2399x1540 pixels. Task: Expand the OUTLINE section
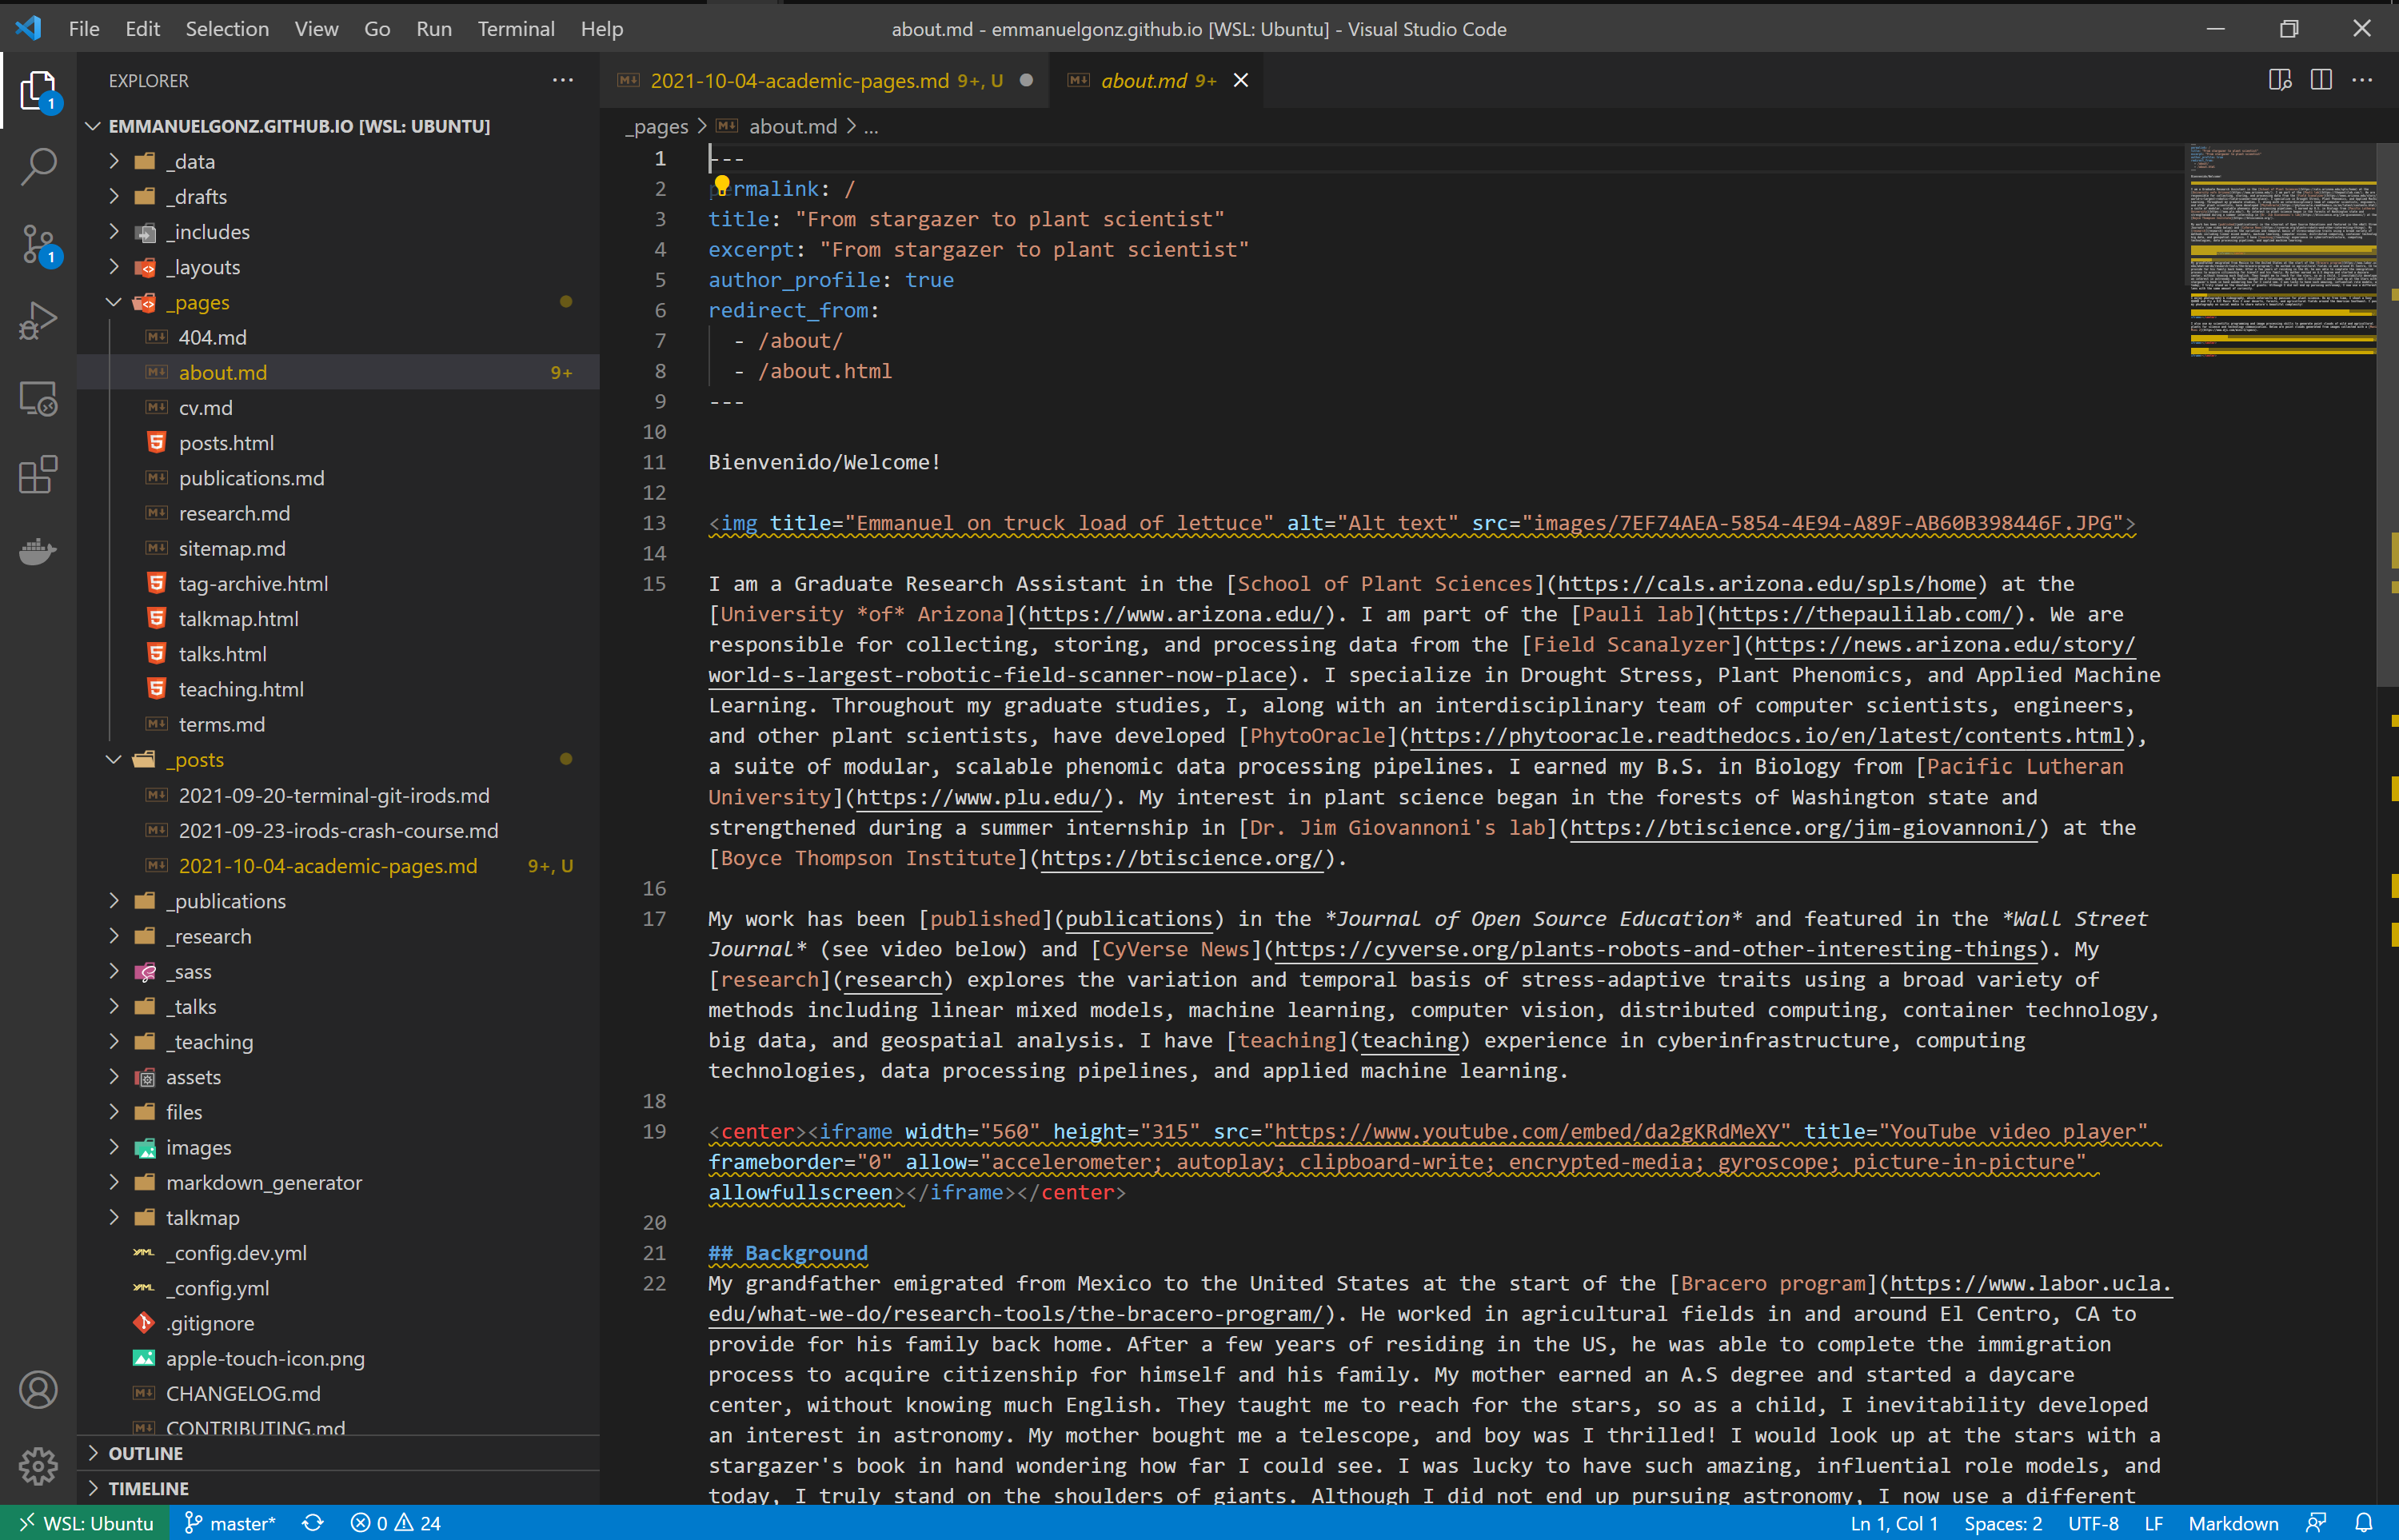[x=146, y=1453]
